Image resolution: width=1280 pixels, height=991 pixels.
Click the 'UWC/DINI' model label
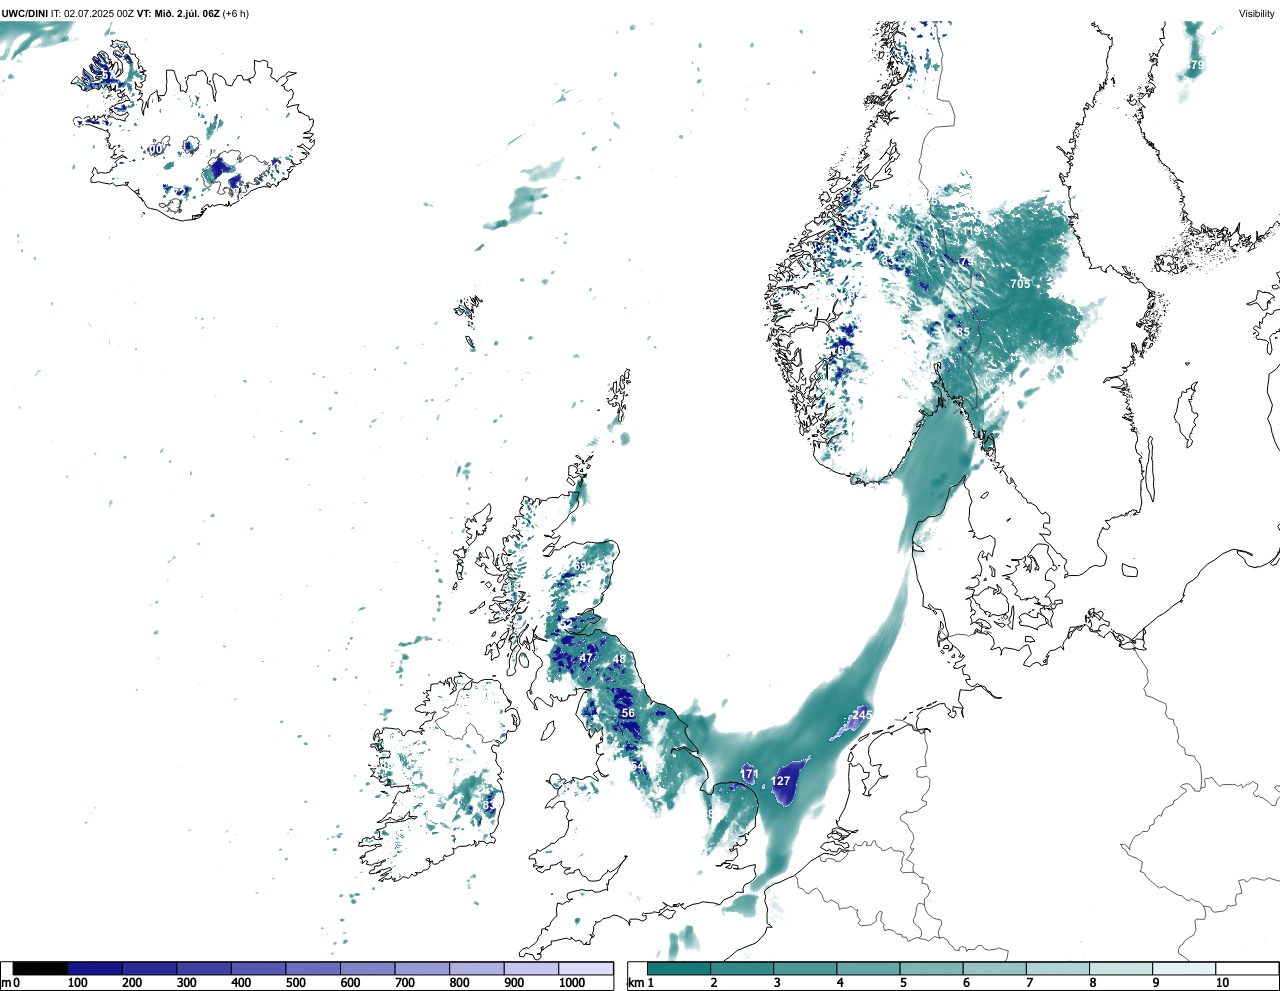click(x=25, y=13)
